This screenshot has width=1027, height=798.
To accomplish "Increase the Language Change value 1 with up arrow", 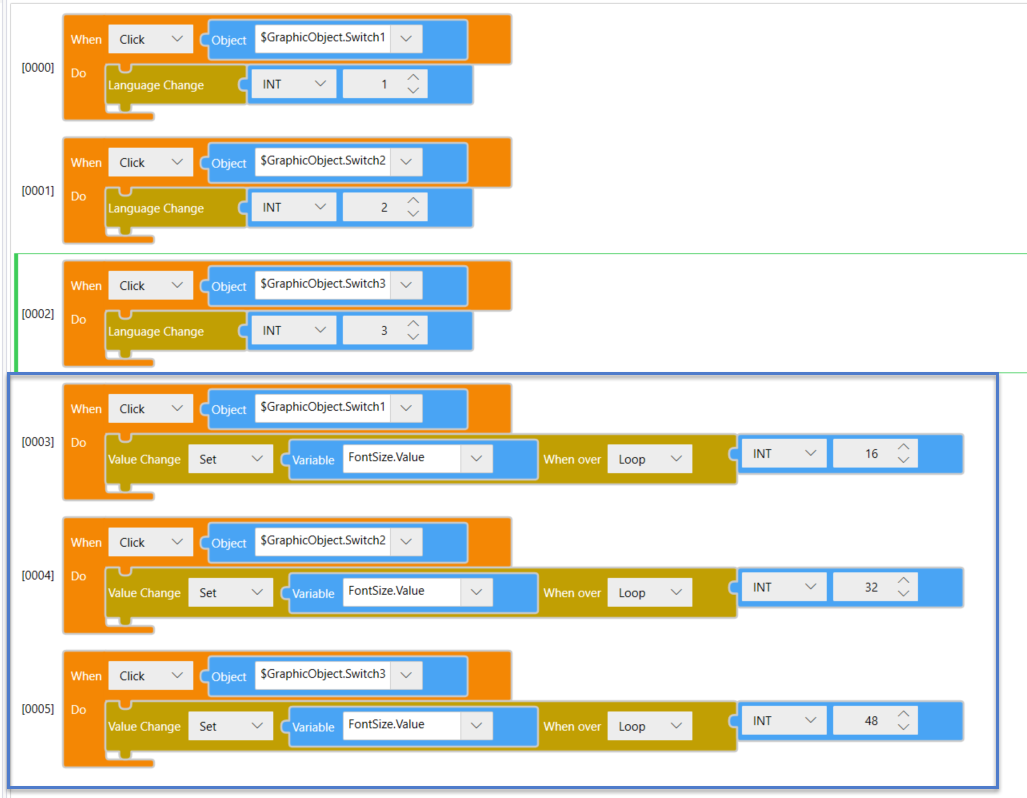I will 413,77.
